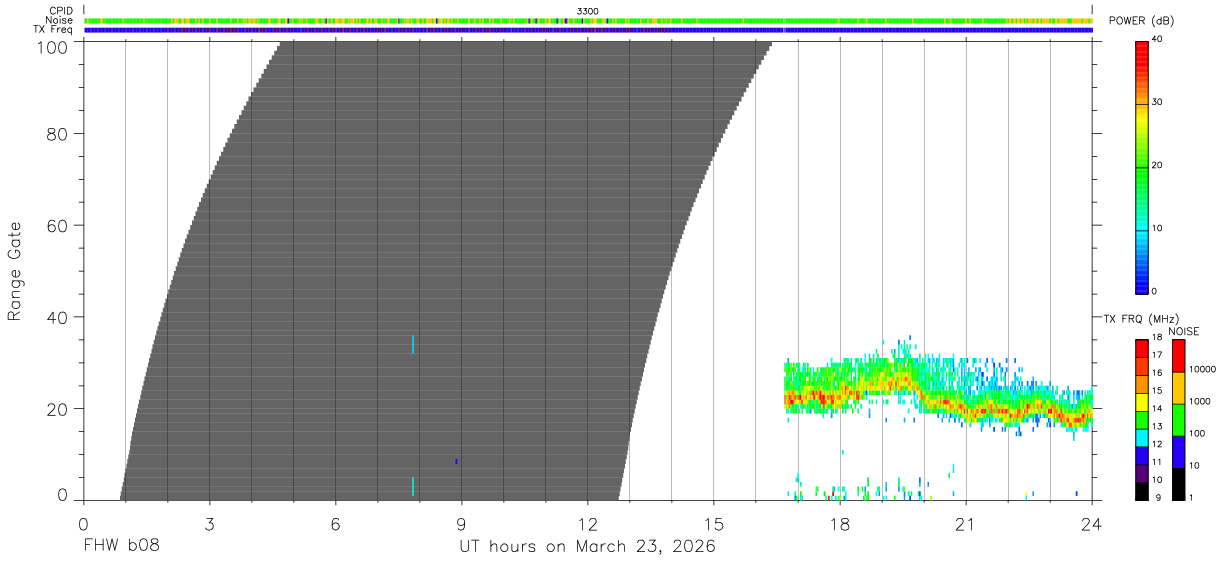
Task: Click the 30 label on the power colorbar
Action: tap(1157, 103)
